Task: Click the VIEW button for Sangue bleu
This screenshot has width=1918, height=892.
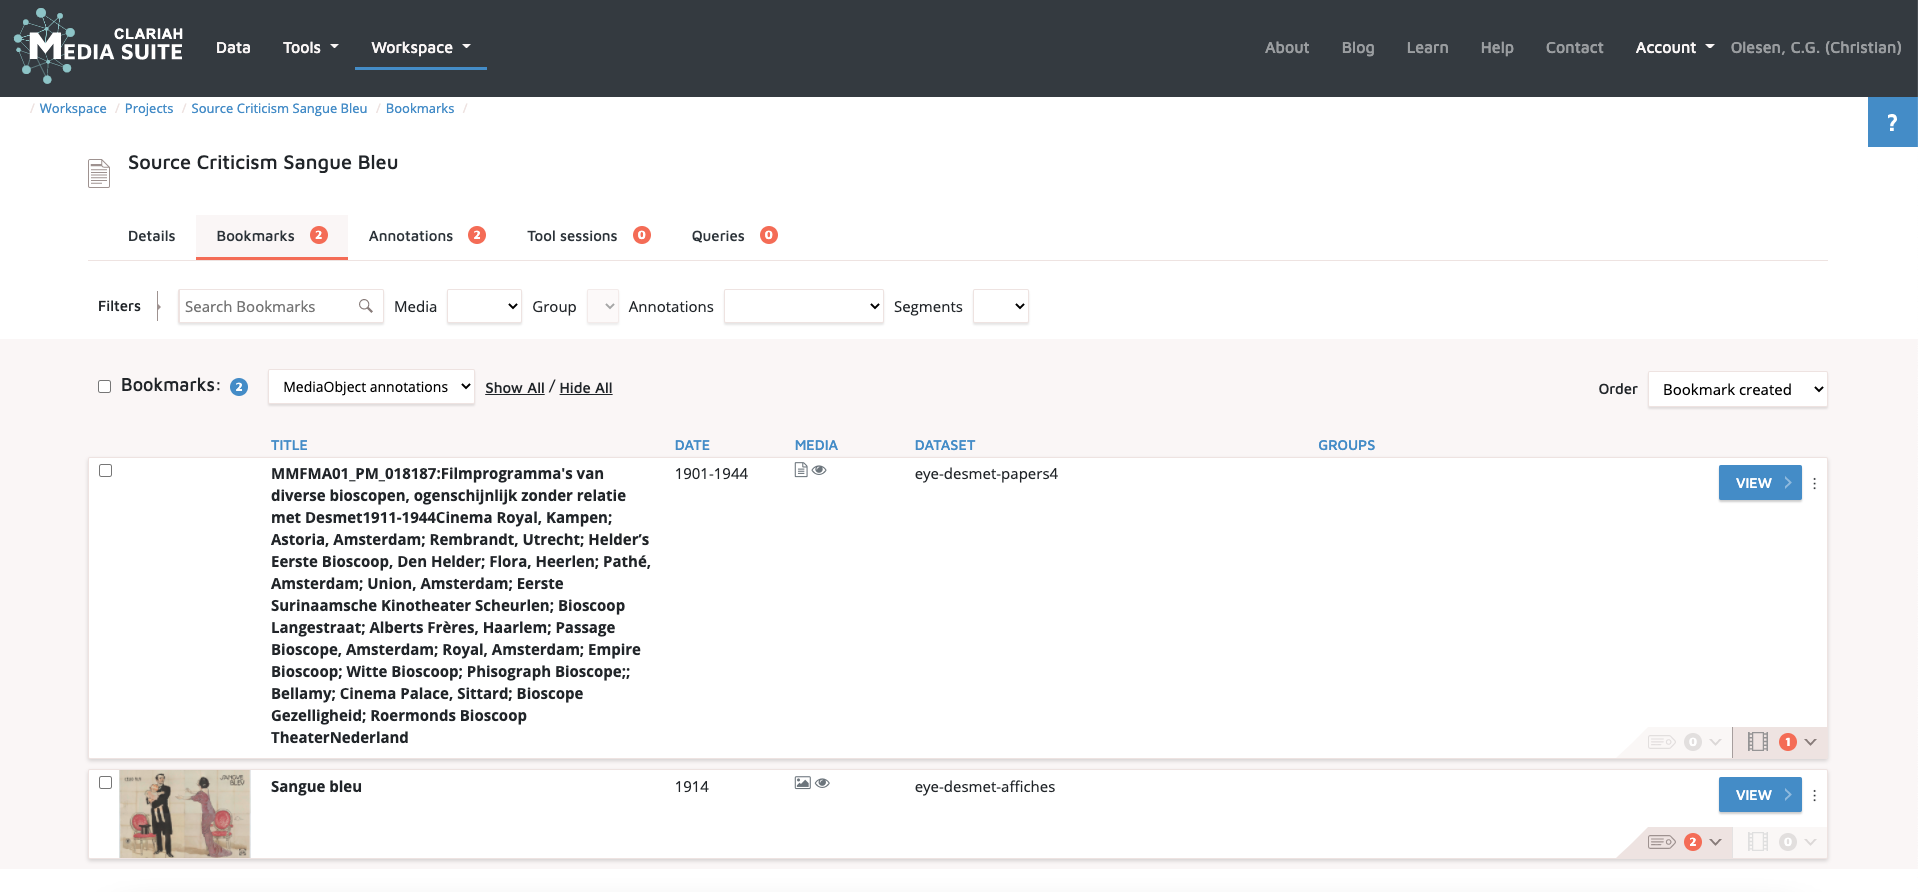Action: [1759, 795]
